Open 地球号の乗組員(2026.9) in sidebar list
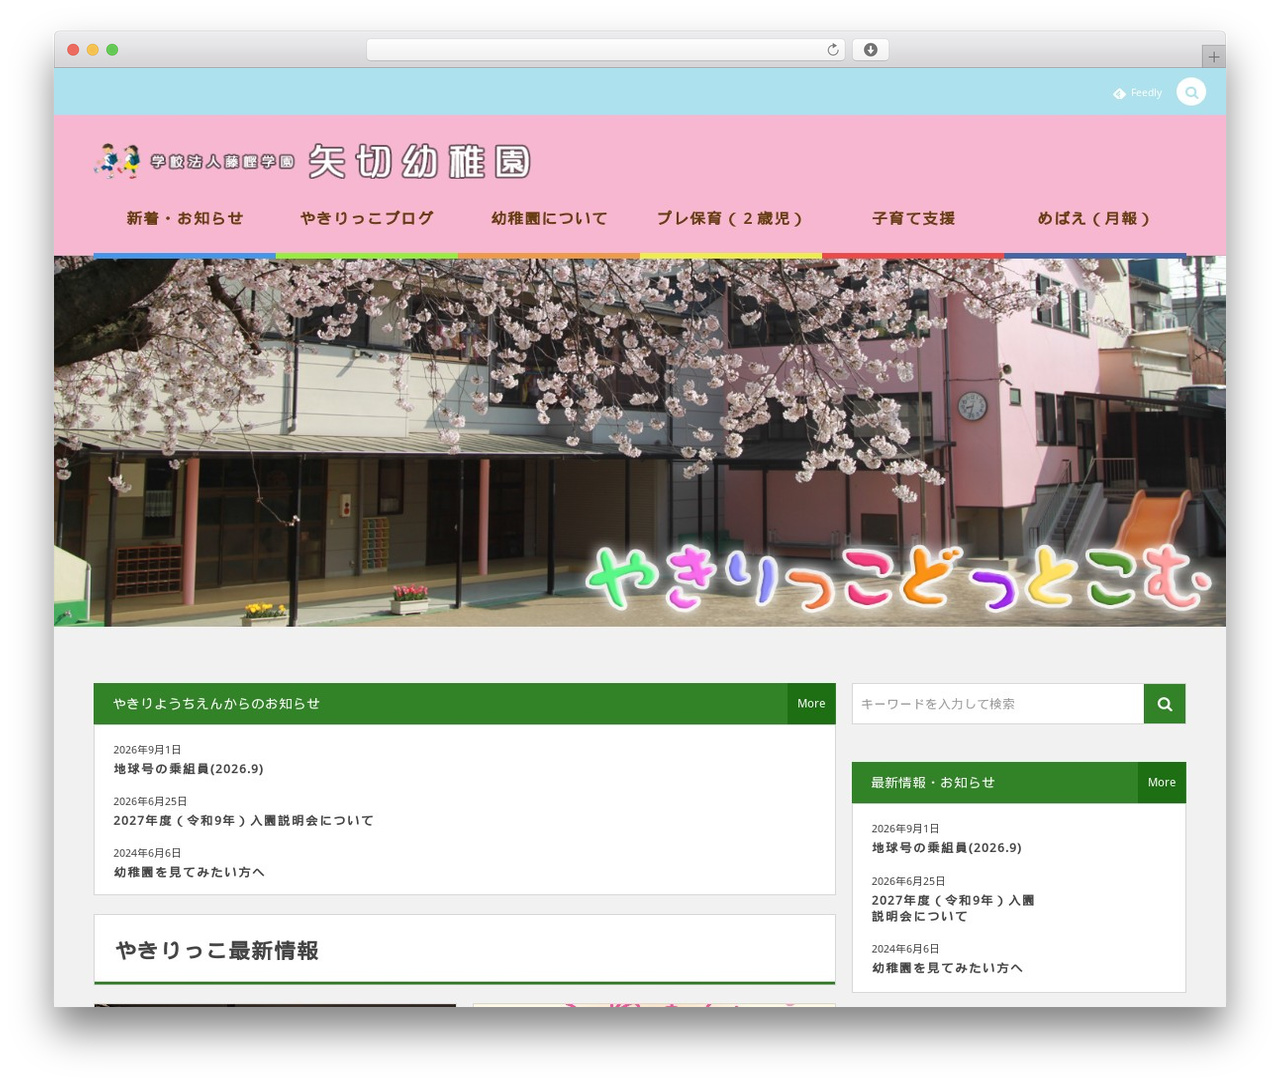 (x=947, y=848)
